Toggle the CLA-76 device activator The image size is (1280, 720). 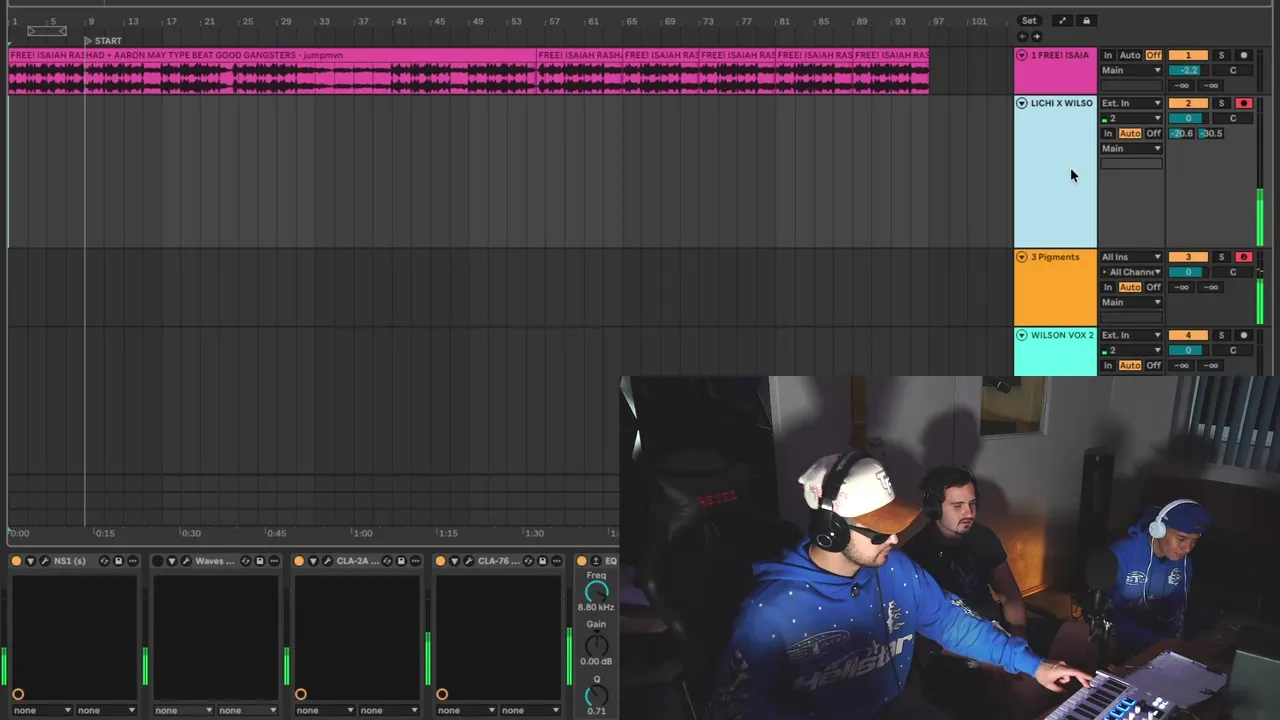coord(441,561)
